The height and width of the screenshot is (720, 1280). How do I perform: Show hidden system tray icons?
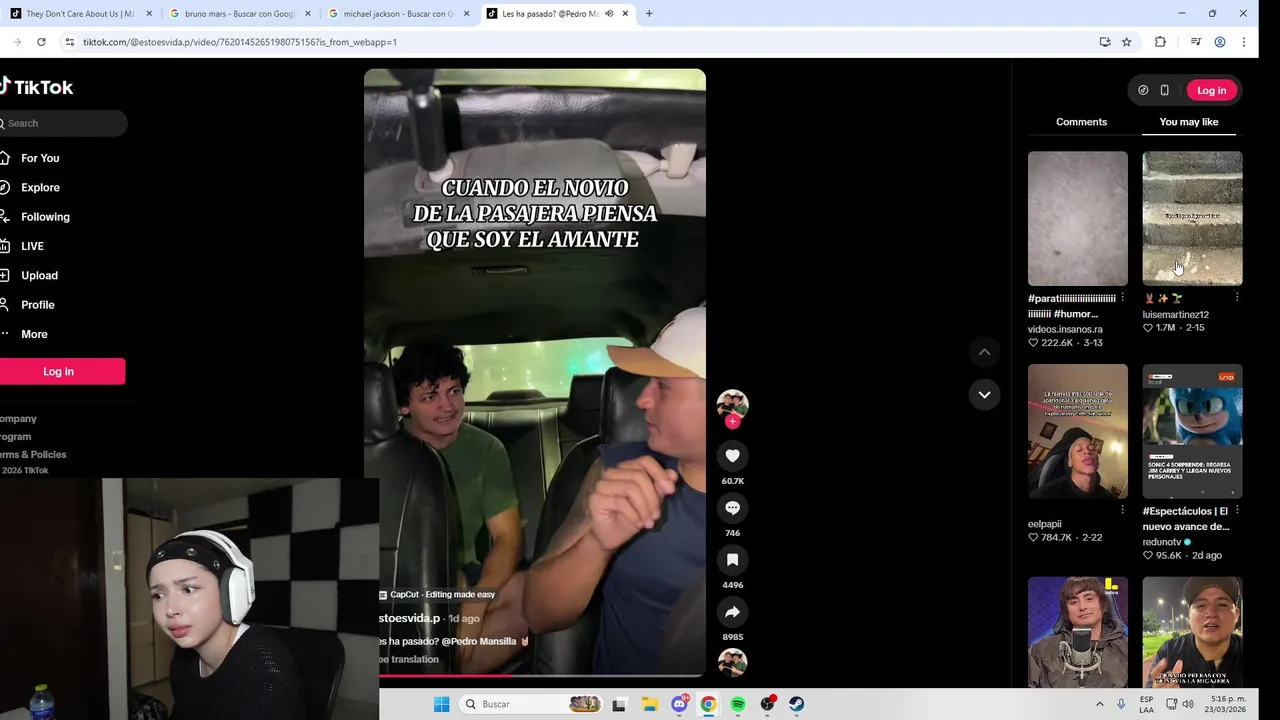(1100, 704)
